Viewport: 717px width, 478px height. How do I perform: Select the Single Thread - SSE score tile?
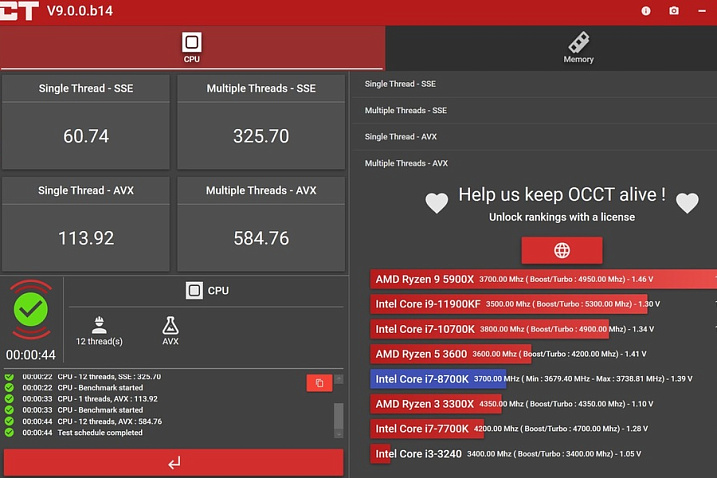86,122
